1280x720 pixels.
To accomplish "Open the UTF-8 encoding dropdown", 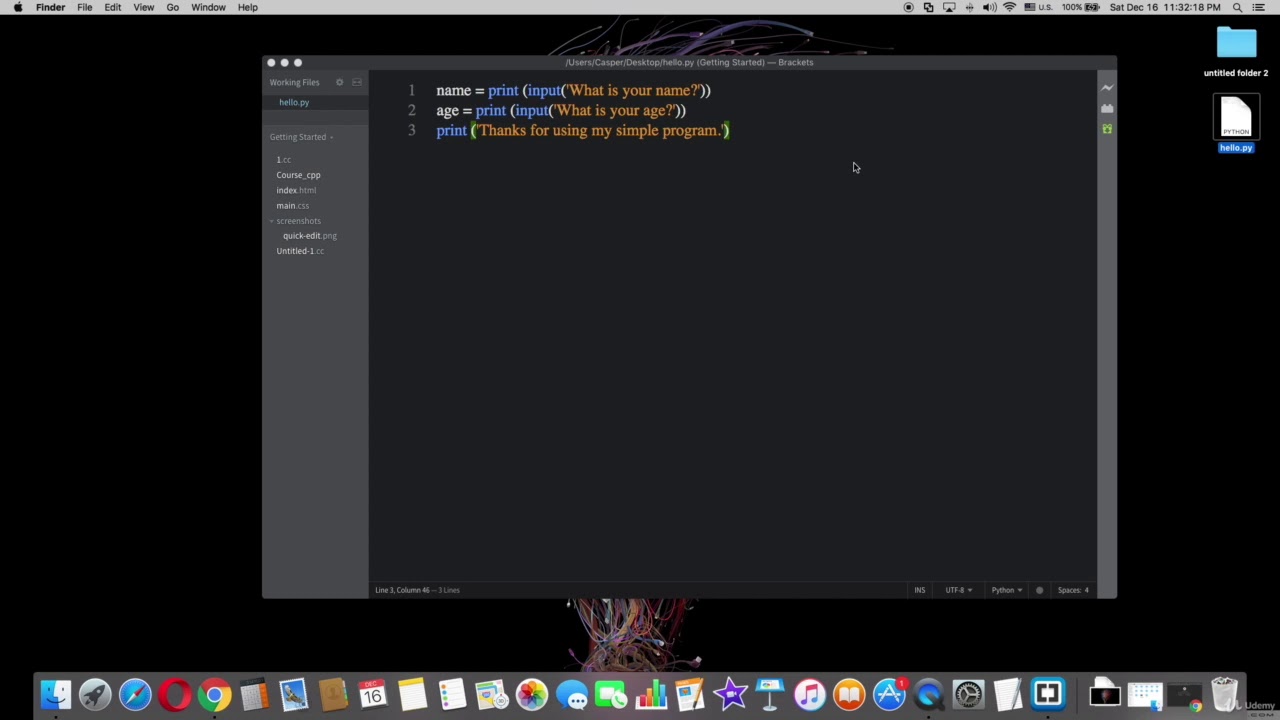I will [x=959, y=590].
